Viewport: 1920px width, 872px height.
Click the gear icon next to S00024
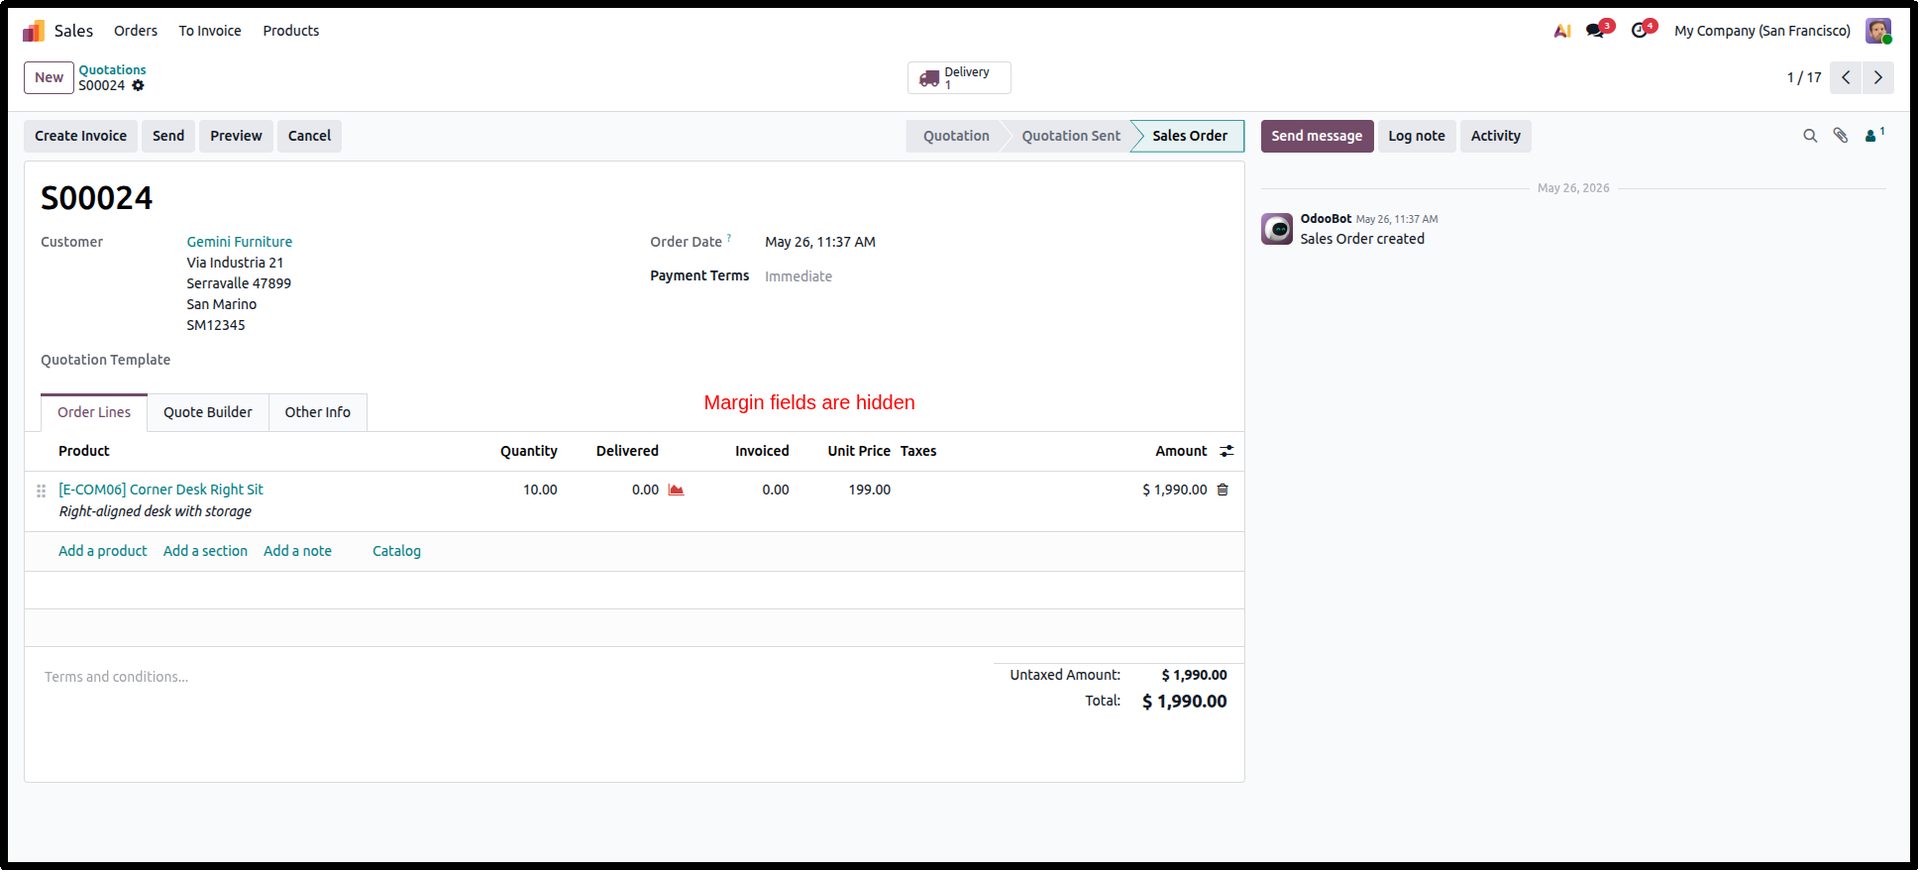(x=138, y=86)
